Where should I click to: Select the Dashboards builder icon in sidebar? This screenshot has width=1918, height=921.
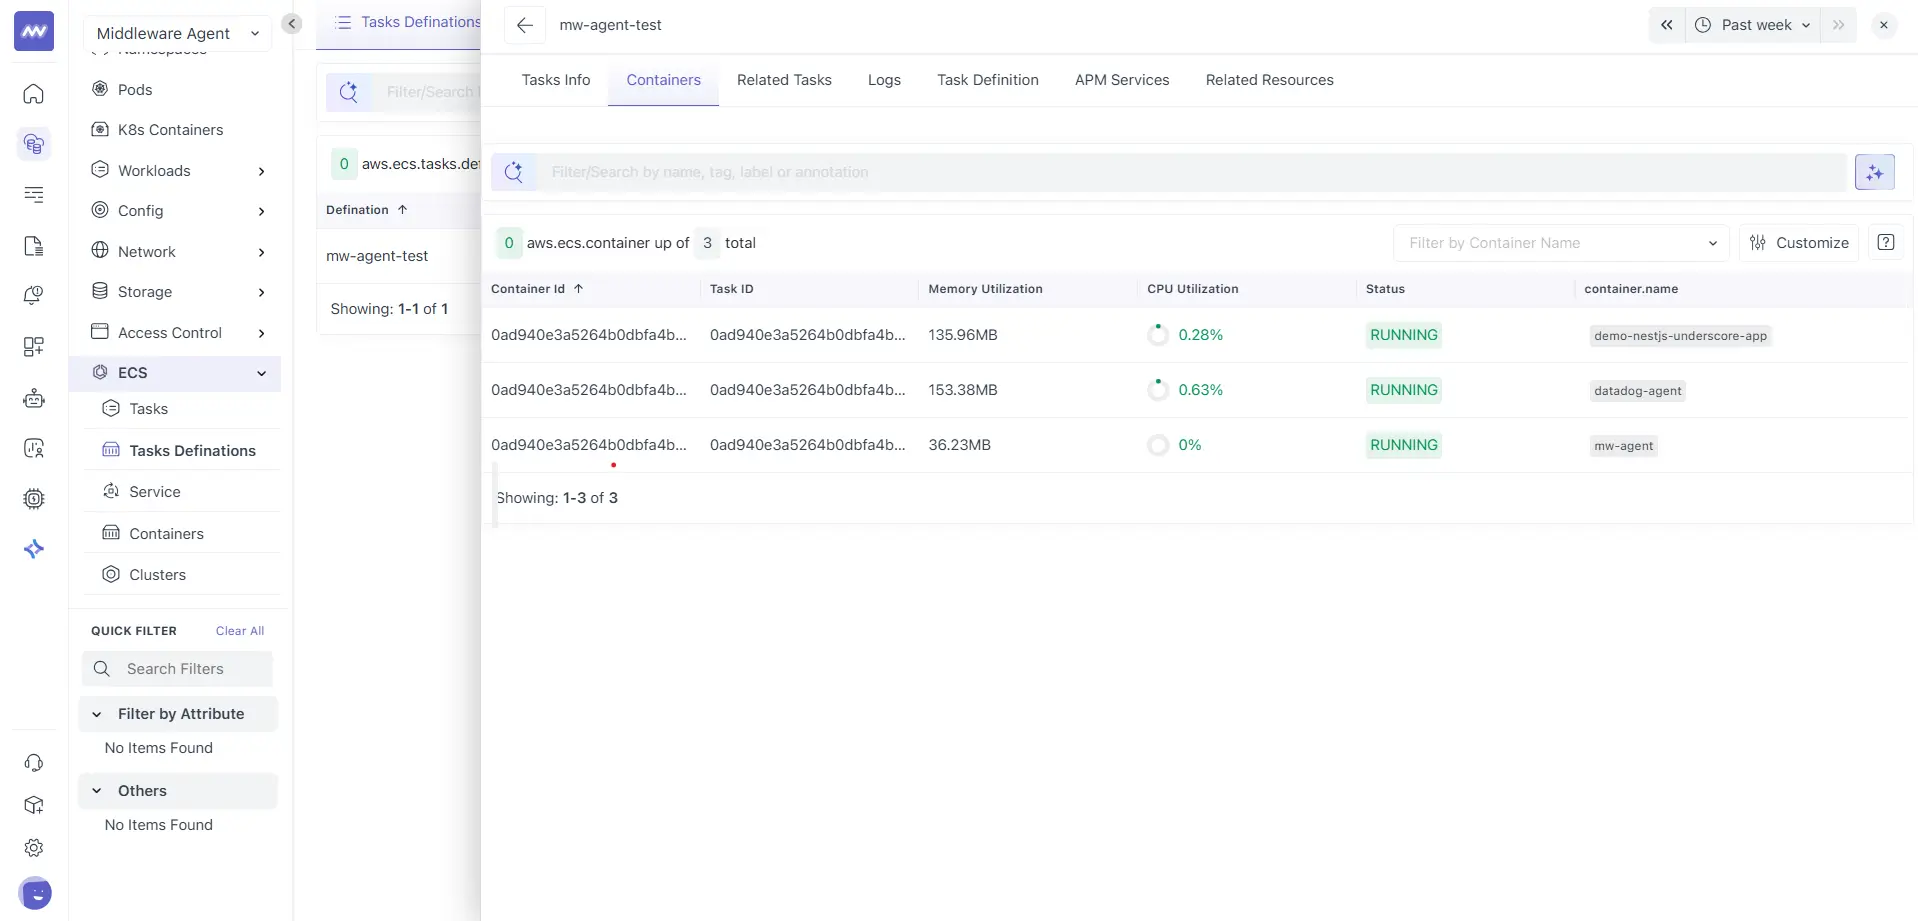coord(34,347)
